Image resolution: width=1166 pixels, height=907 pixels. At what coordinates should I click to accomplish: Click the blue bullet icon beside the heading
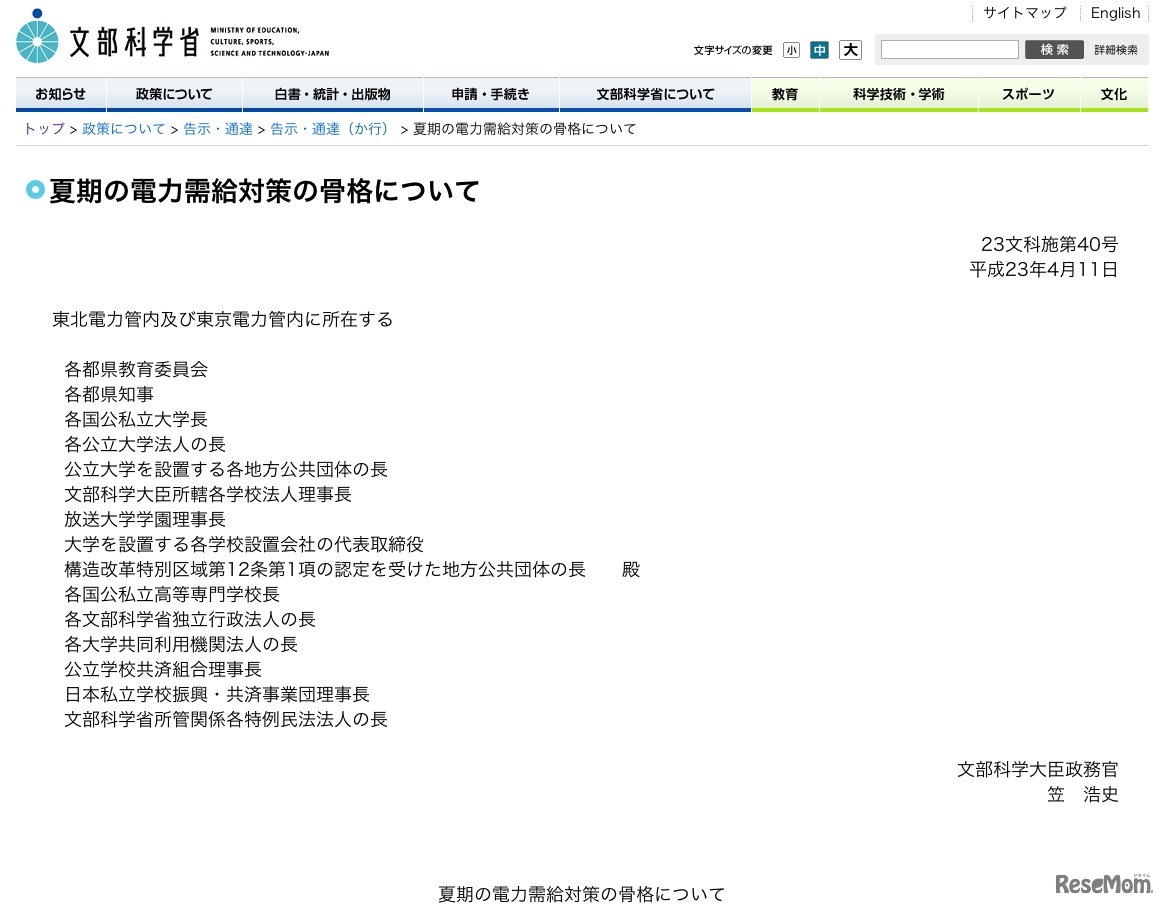point(35,190)
